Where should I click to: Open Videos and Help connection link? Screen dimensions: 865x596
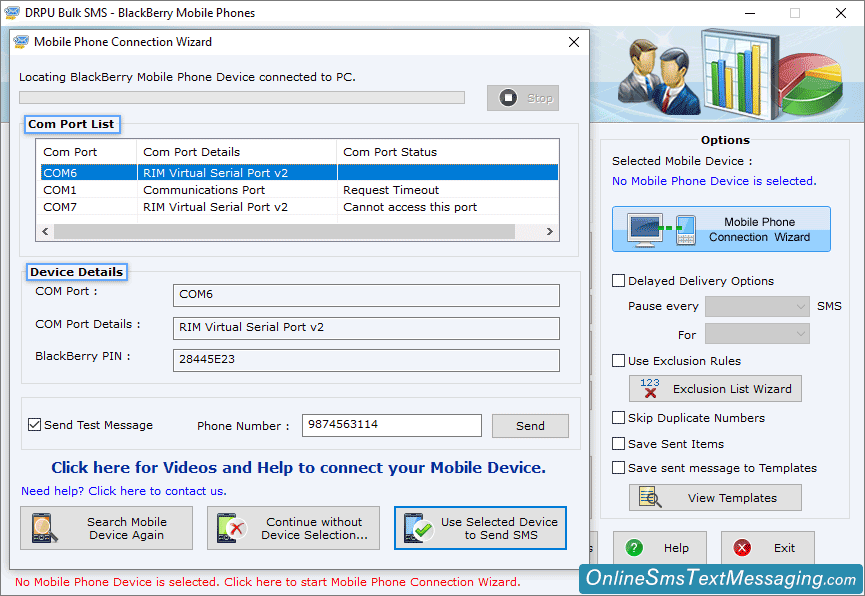click(x=298, y=467)
